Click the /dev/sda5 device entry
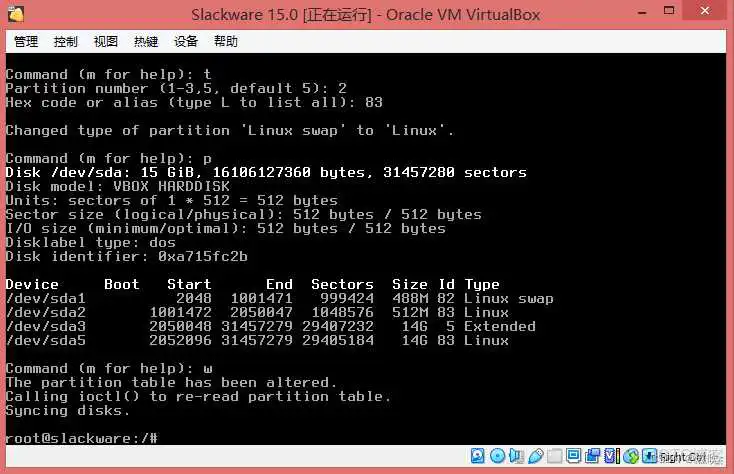Image resolution: width=734 pixels, height=474 pixels. pos(46,340)
